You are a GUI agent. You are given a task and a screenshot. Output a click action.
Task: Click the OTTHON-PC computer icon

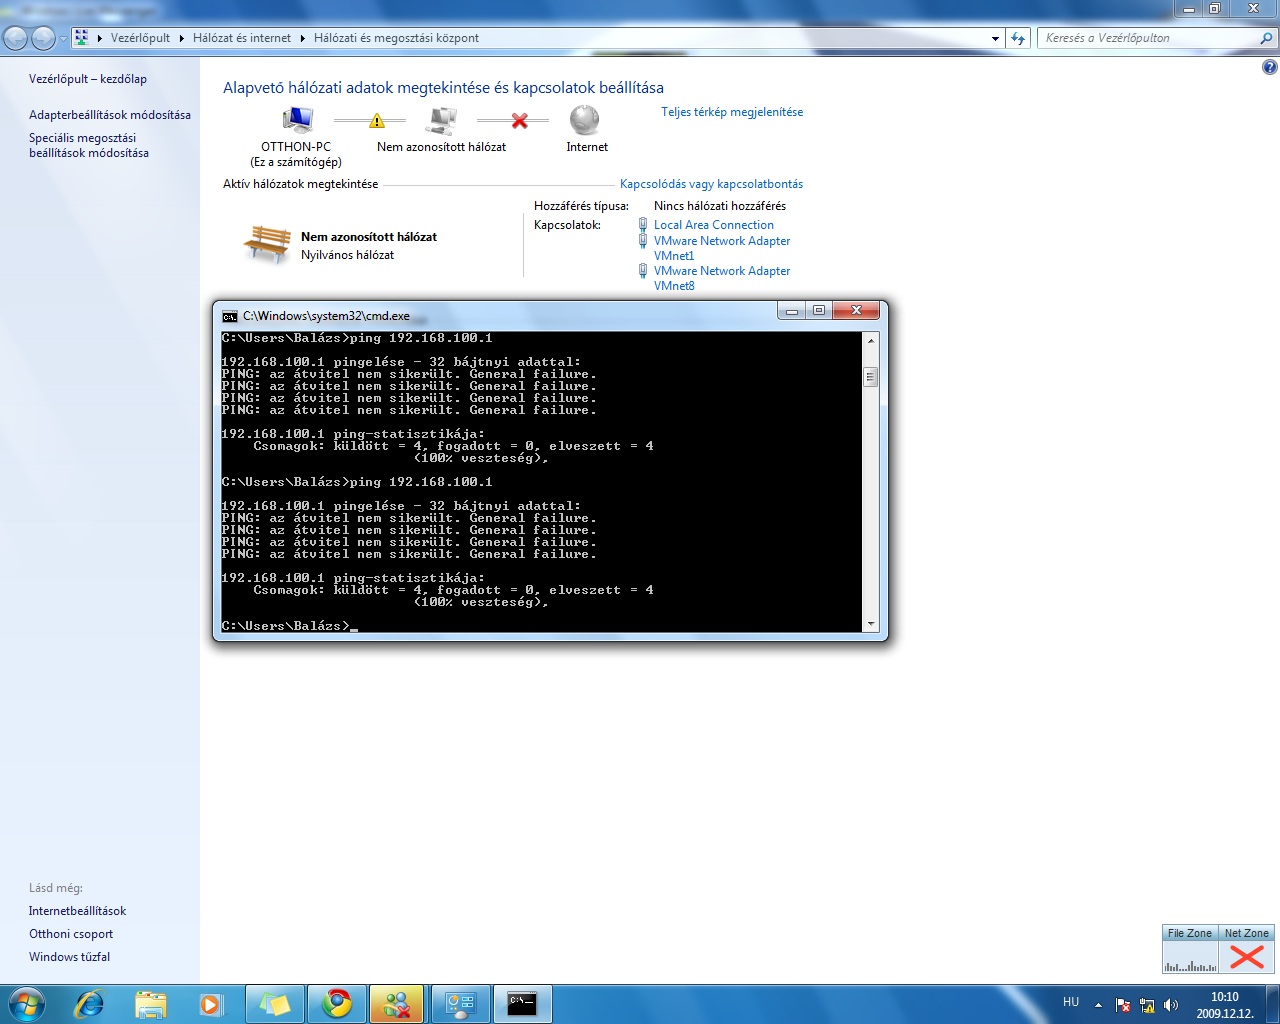pos(297,120)
